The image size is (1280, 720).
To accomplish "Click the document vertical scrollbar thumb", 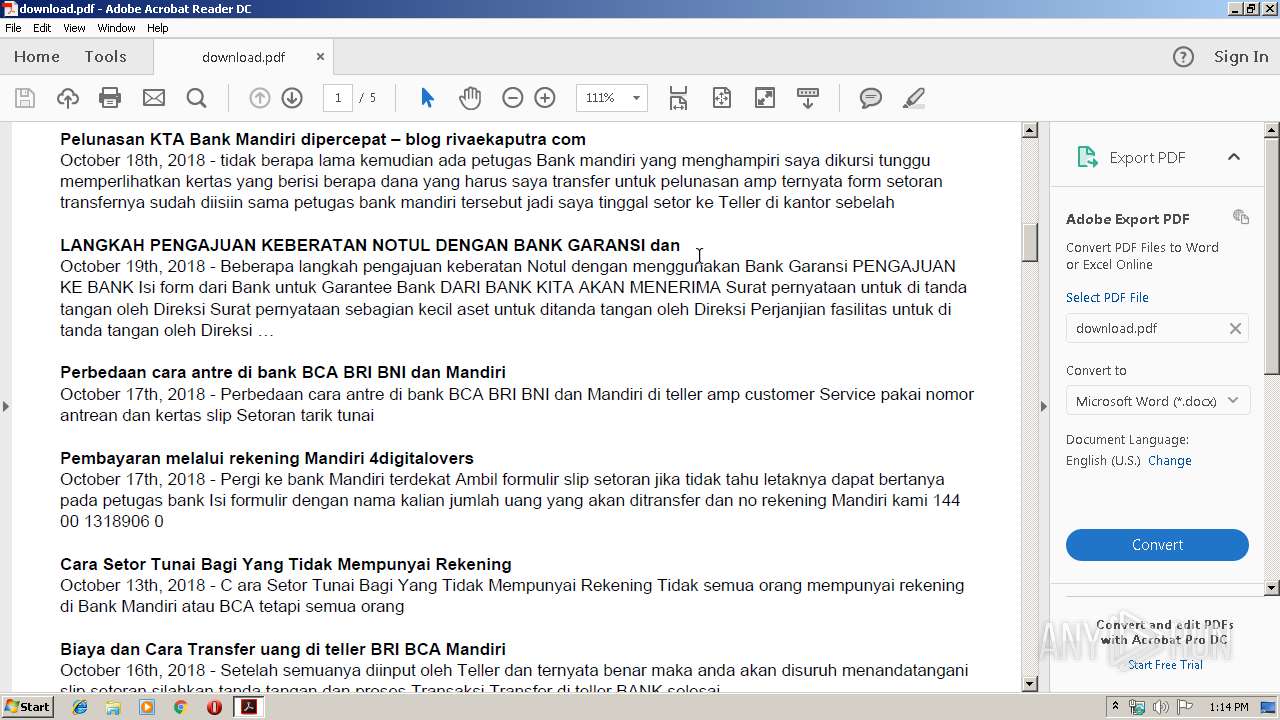I will (x=1029, y=243).
